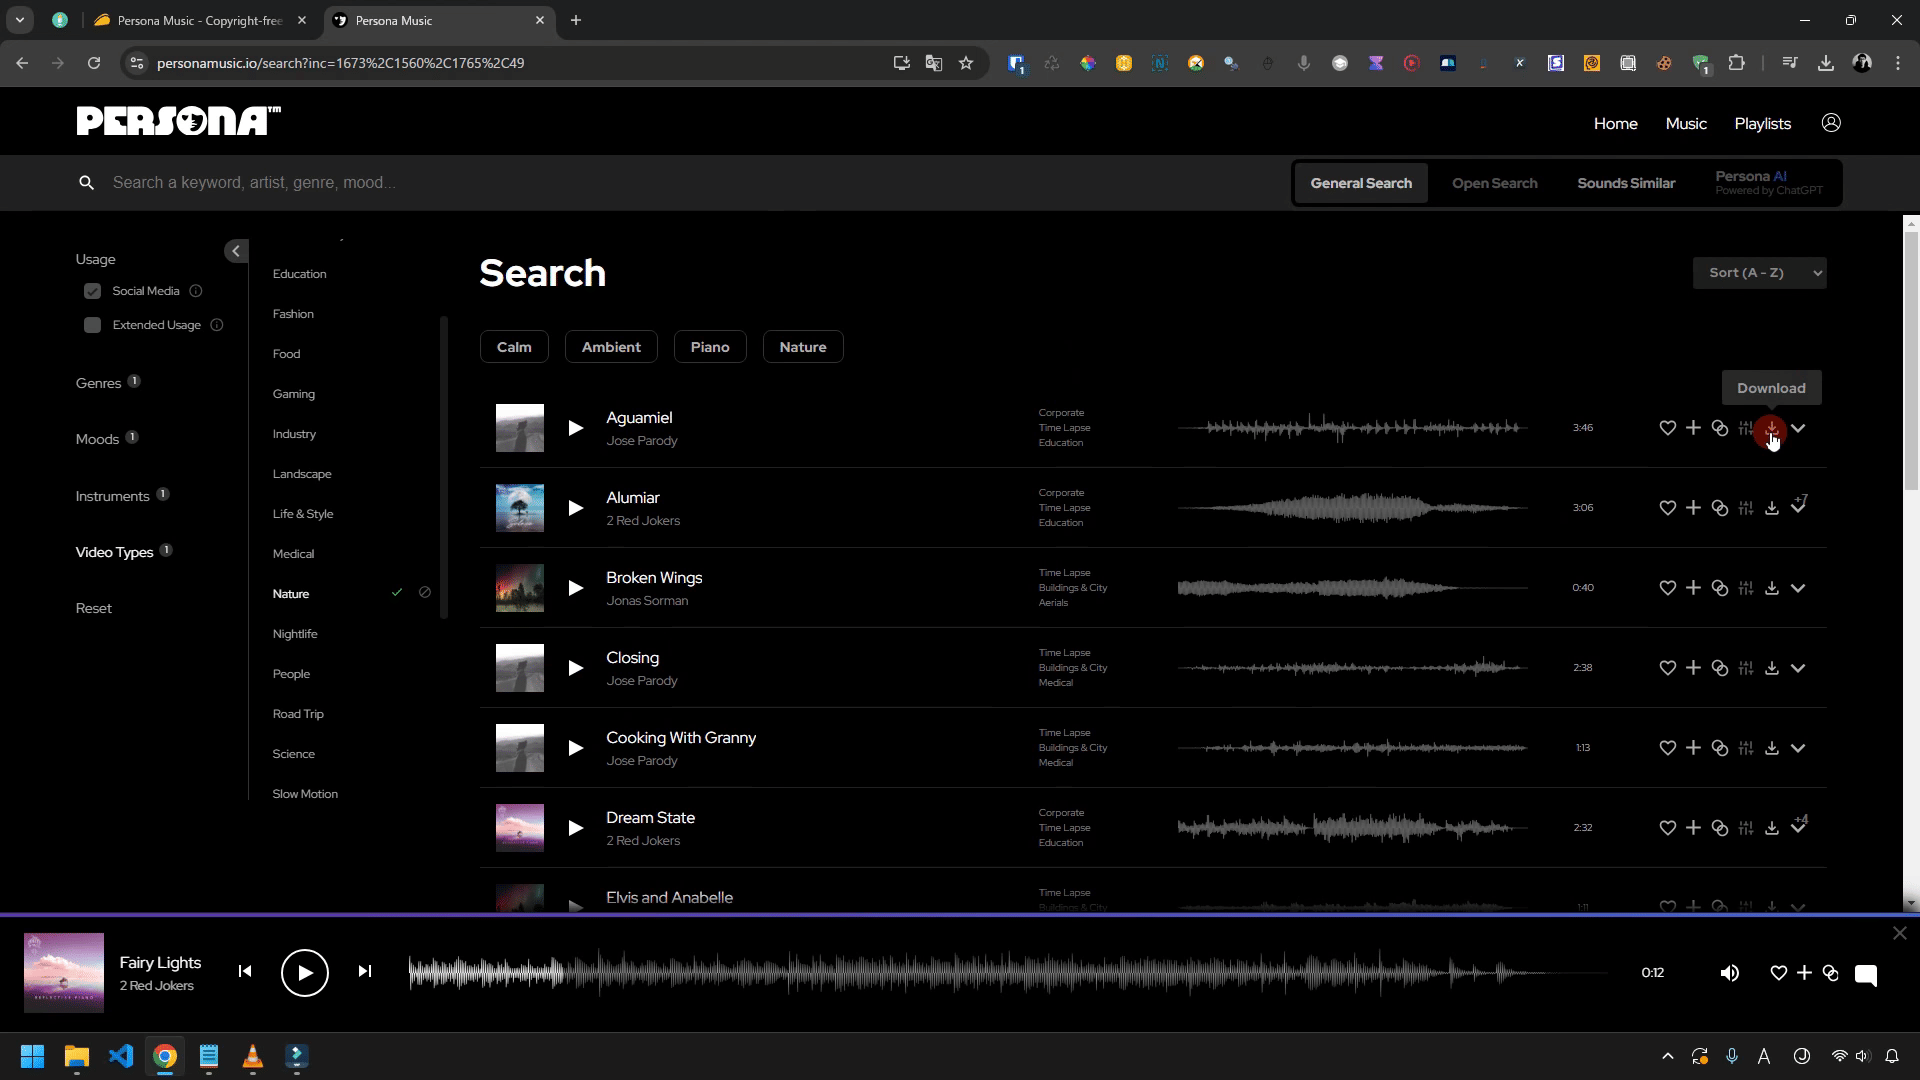
Task: Open stems mixer icon for Cooking With Granny
Action: (x=1745, y=748)
